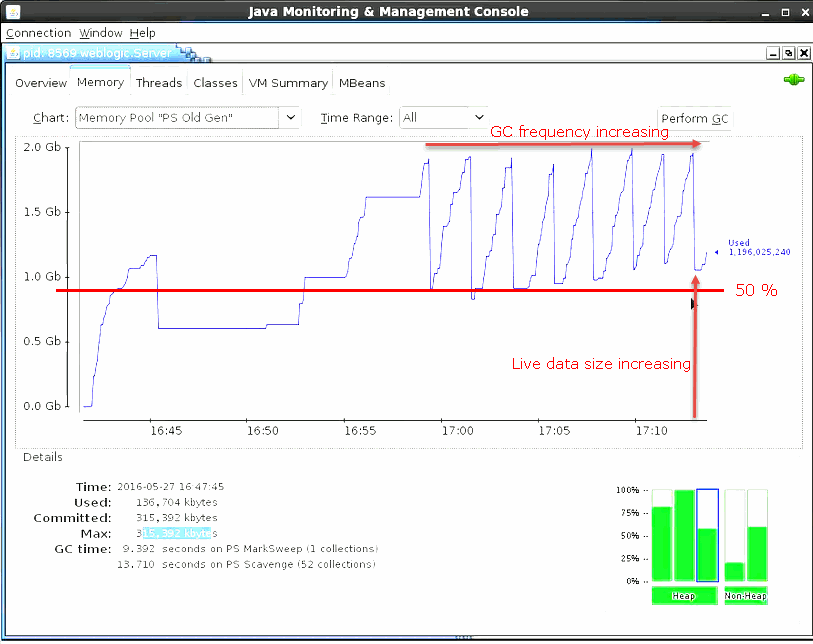Click the weblogic.Server internal frame icon

click(x=13, y=53)
